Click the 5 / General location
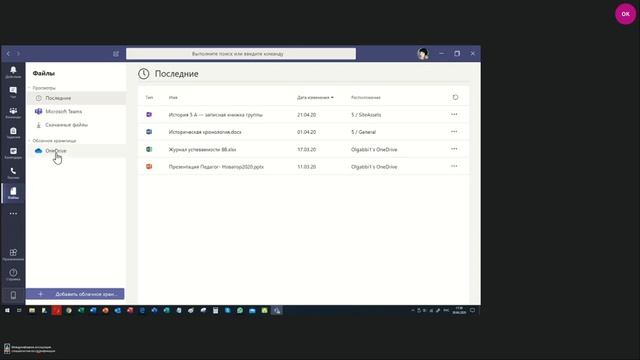This screenshot has height=360, width=640. (363, 132)
